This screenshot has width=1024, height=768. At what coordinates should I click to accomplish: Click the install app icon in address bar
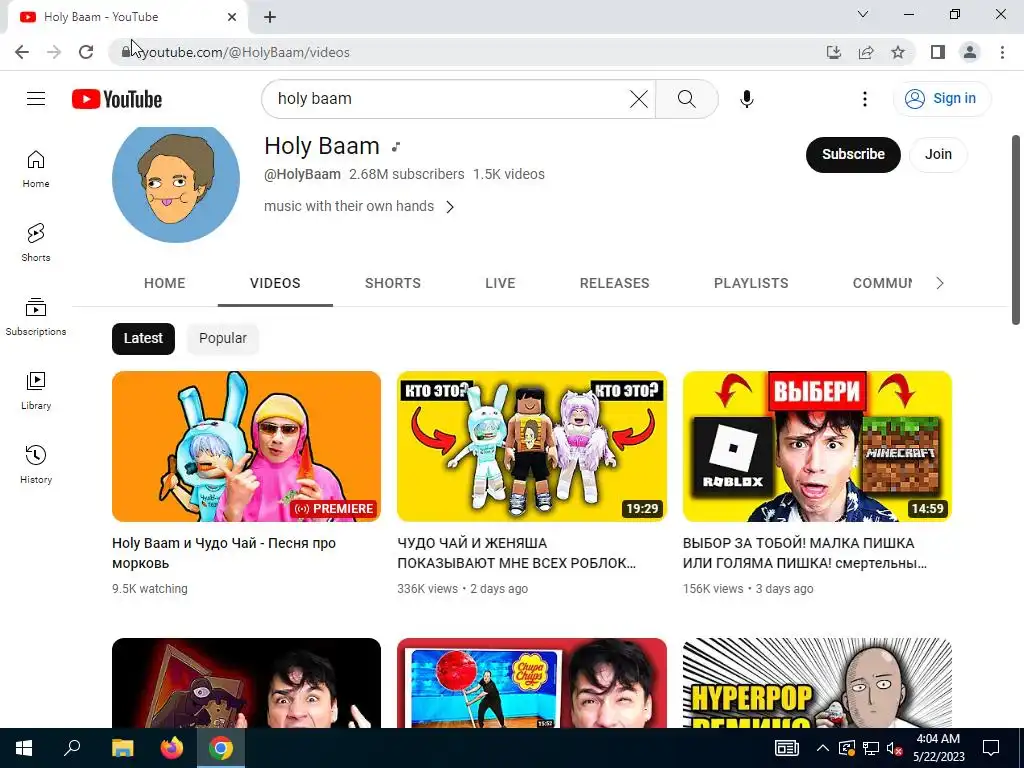(833, 52)
